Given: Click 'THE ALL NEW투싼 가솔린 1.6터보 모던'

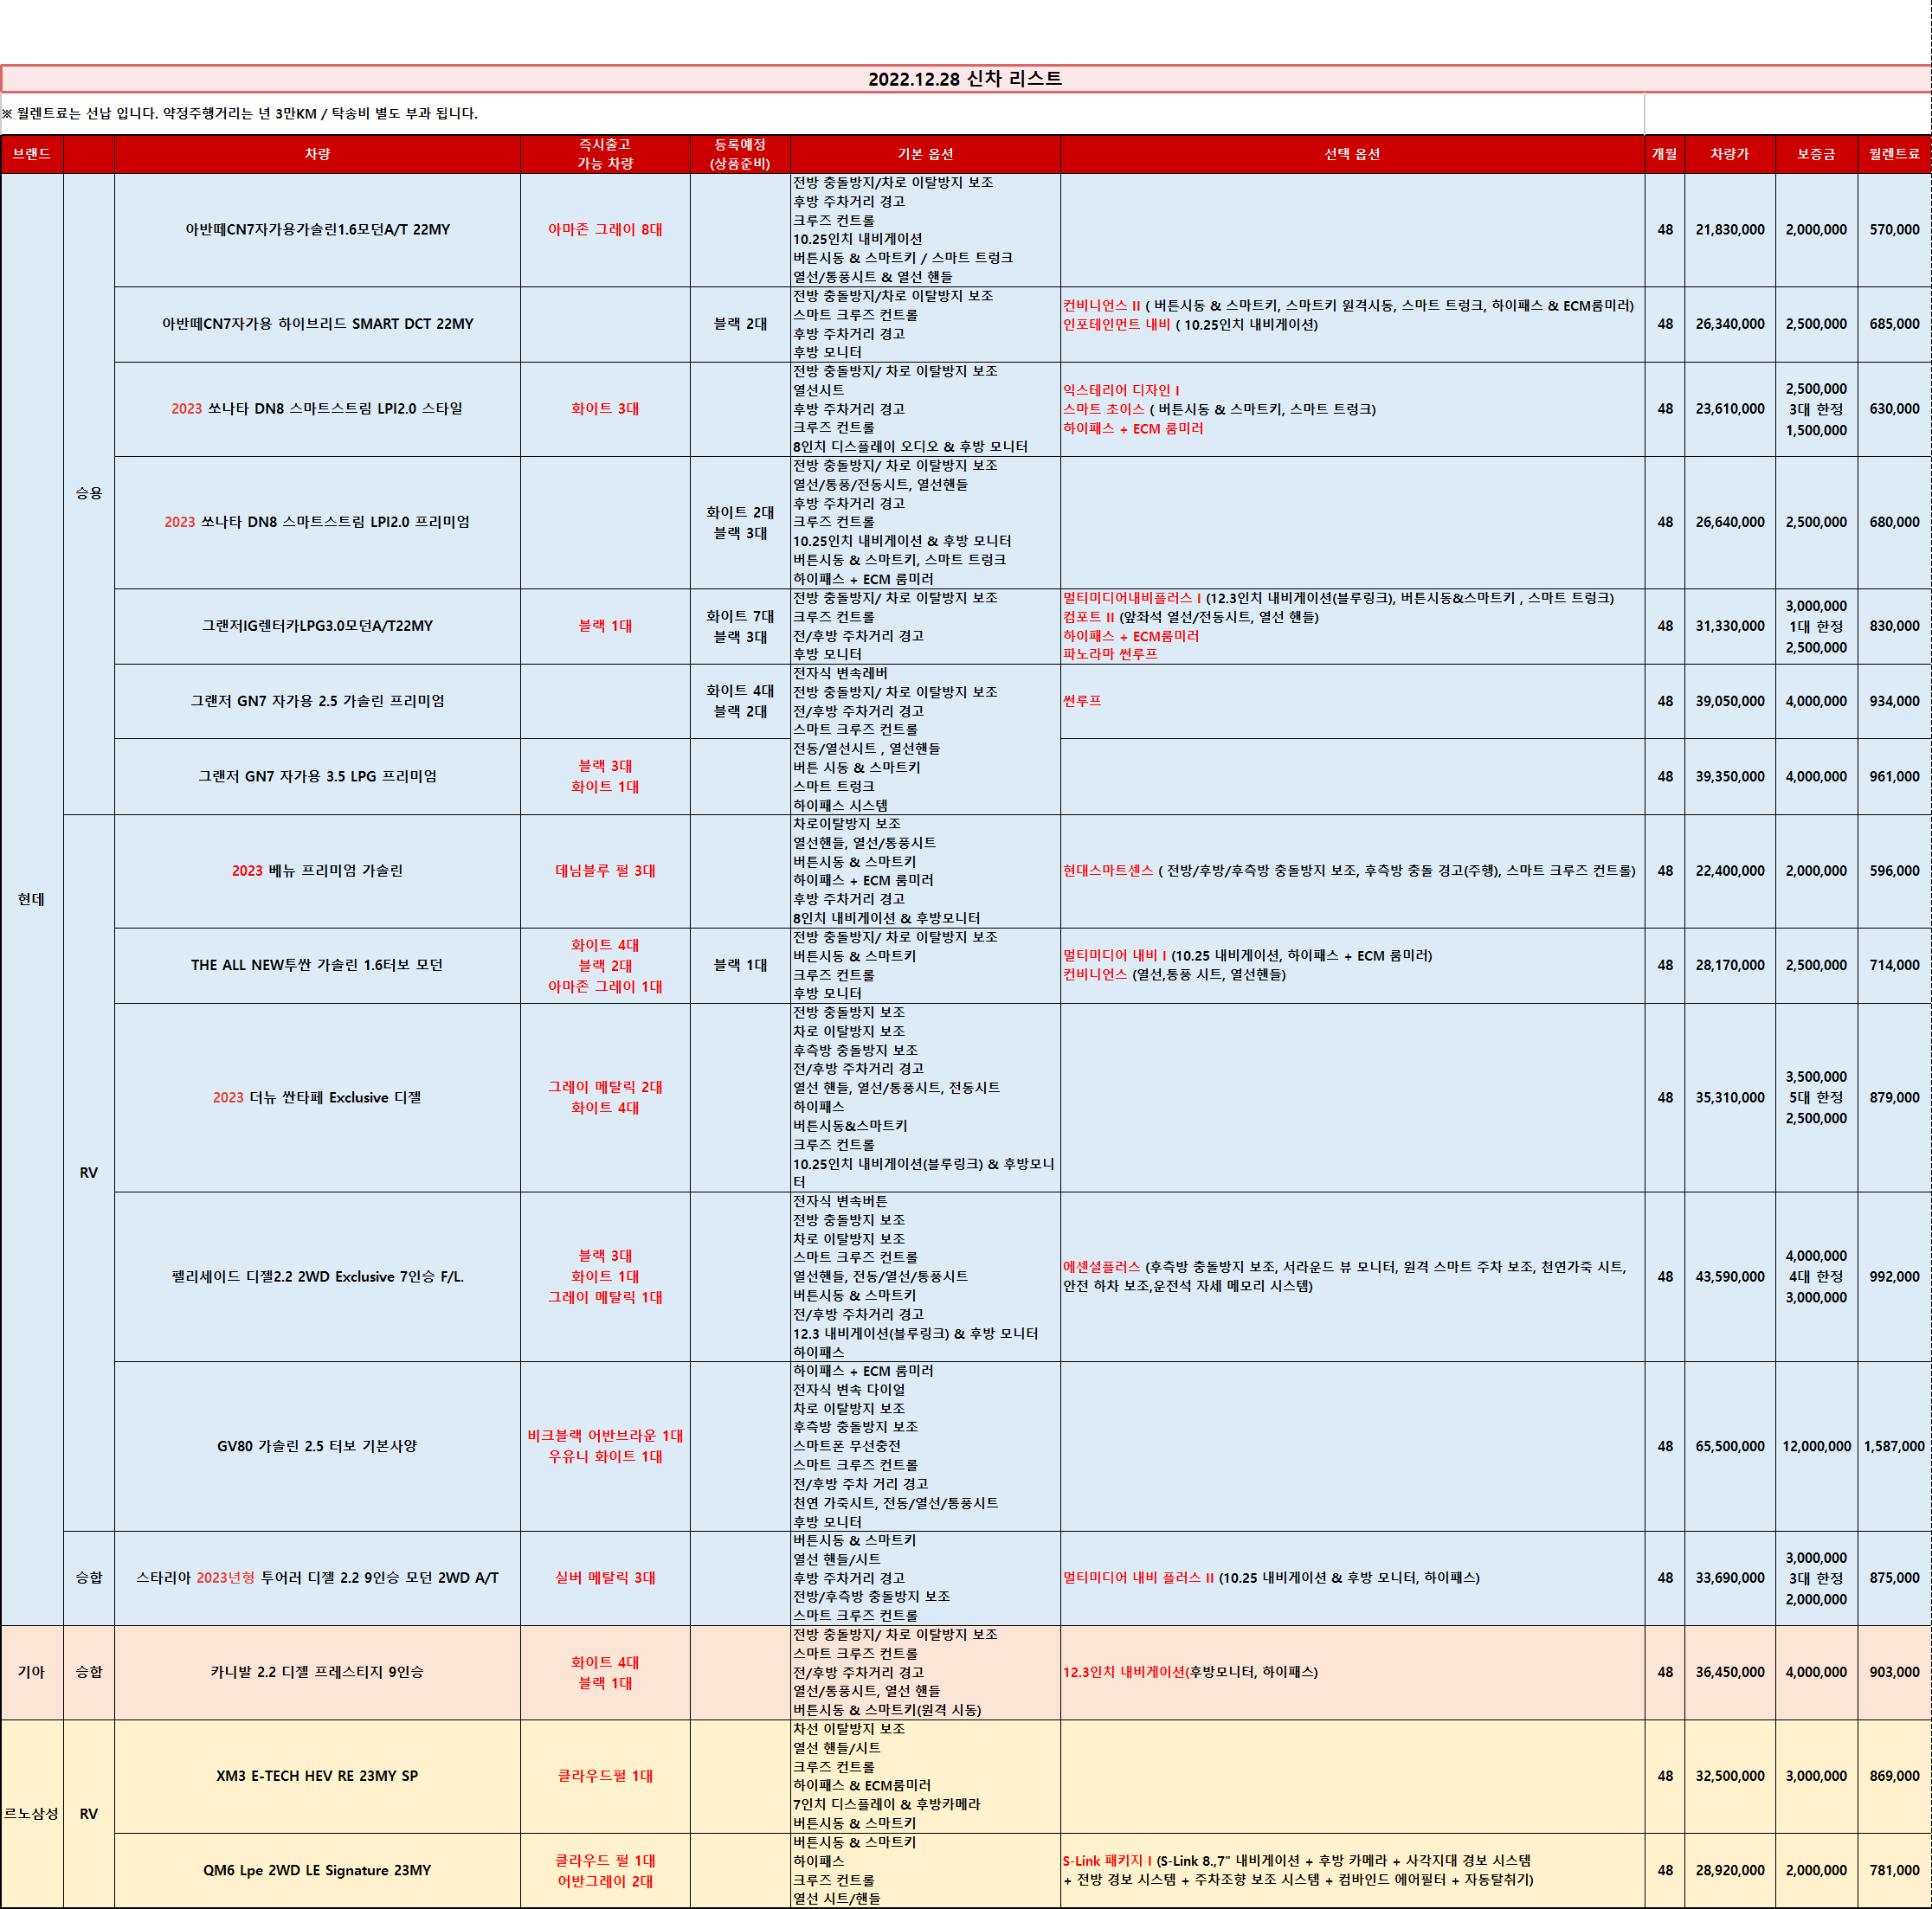Looking at the screenshot, I should pos(317,965).
